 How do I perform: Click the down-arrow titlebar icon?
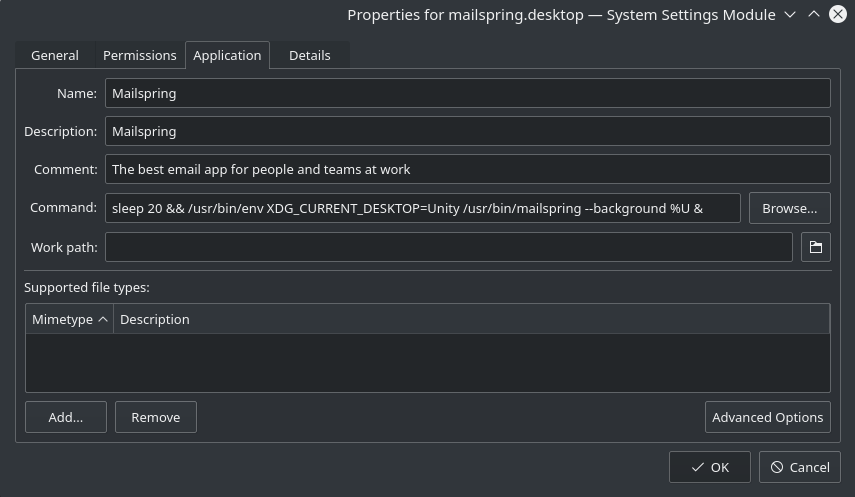(x=790, y=14)
